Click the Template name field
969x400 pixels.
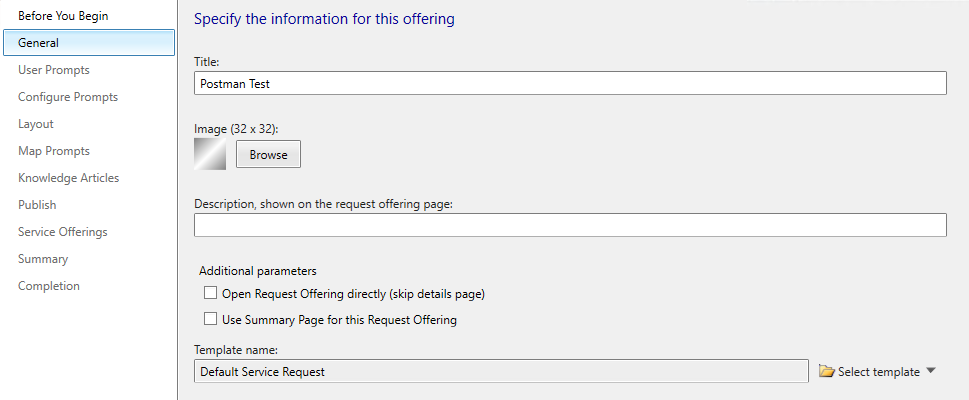pyautogui.click(x=500, y=372)
